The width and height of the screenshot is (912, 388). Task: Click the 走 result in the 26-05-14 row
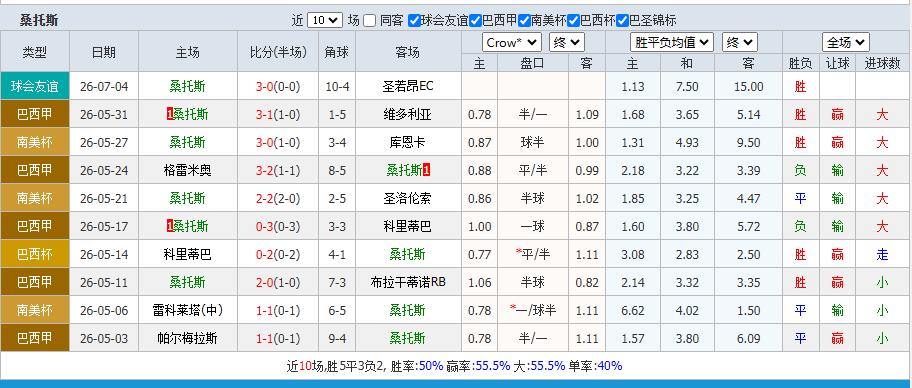click(x=882, y=254)
